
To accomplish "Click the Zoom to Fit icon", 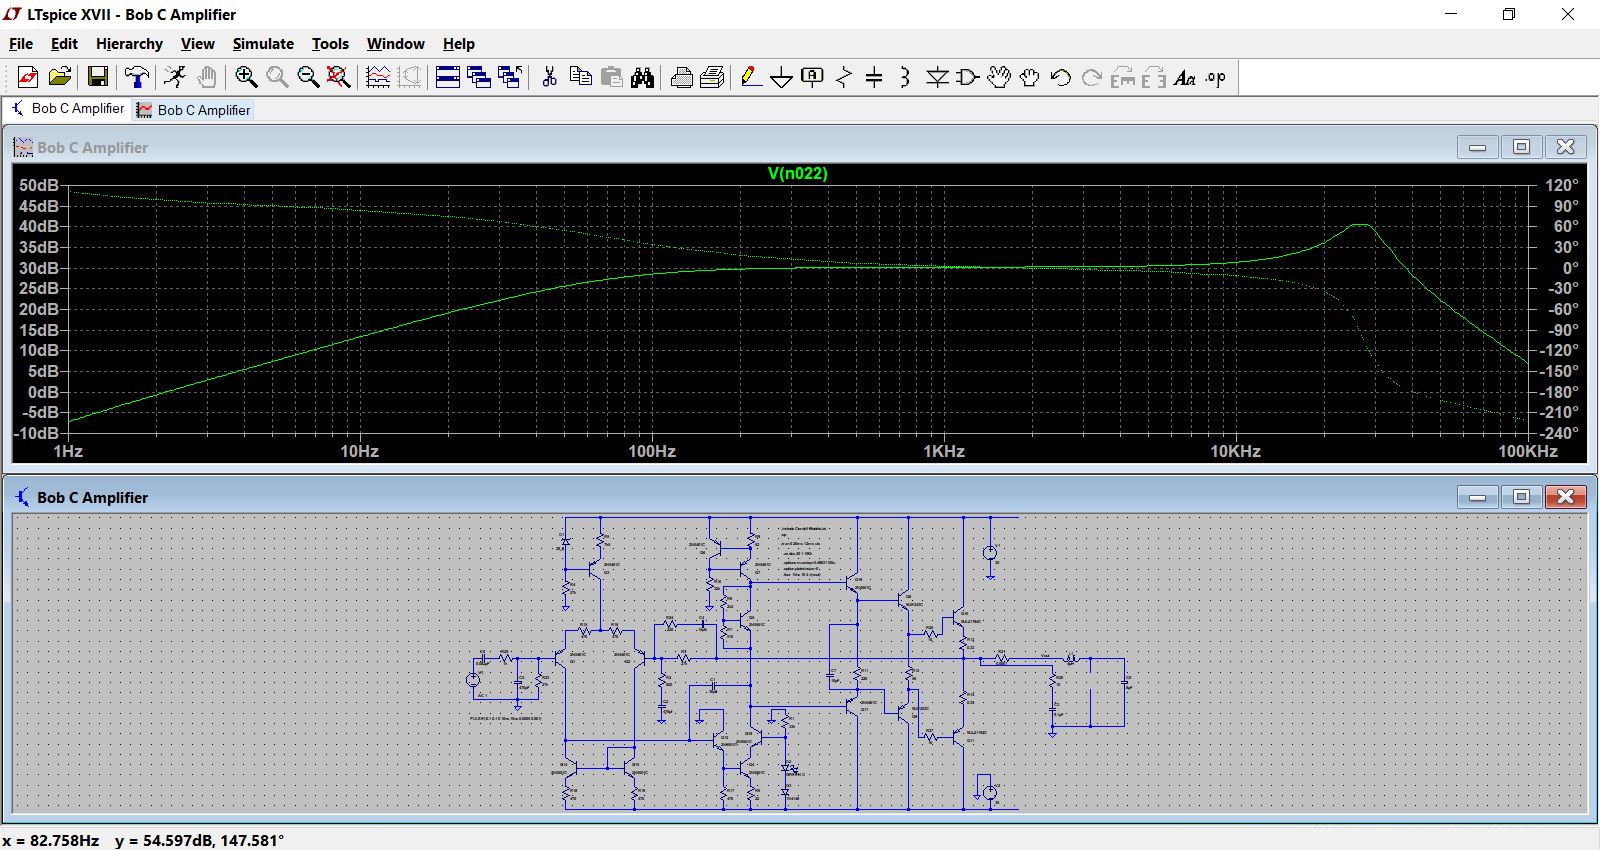I will pos(339,77).
